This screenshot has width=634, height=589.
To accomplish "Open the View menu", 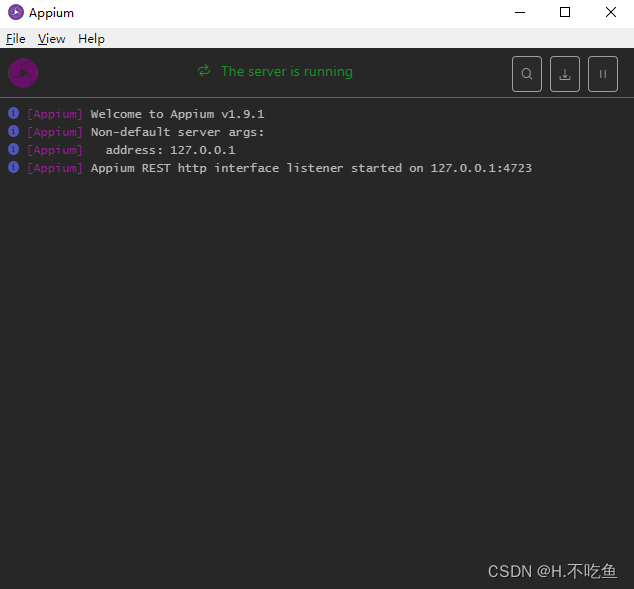I will pos(51,39).
